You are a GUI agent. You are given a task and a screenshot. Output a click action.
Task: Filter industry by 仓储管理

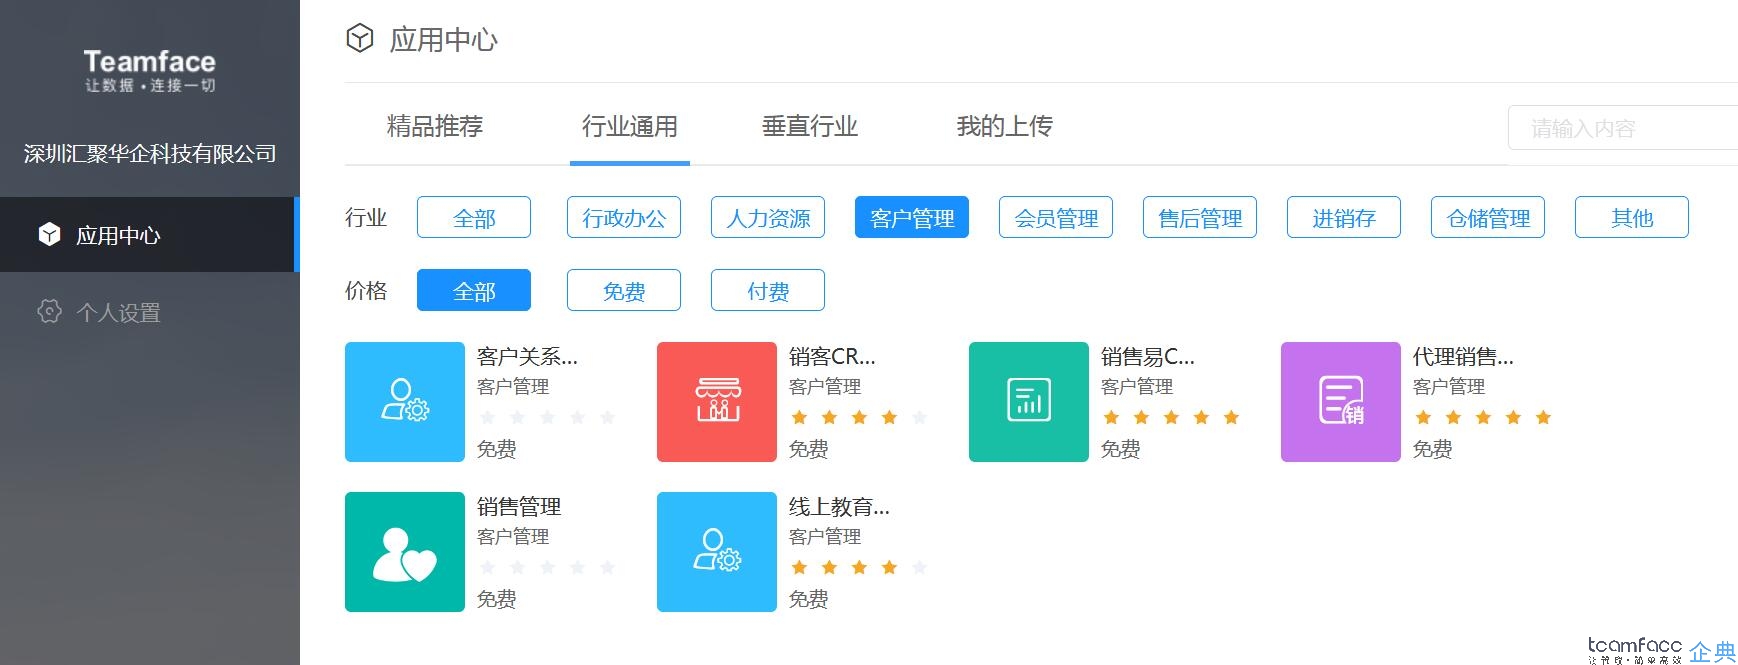click(1488, 217)
